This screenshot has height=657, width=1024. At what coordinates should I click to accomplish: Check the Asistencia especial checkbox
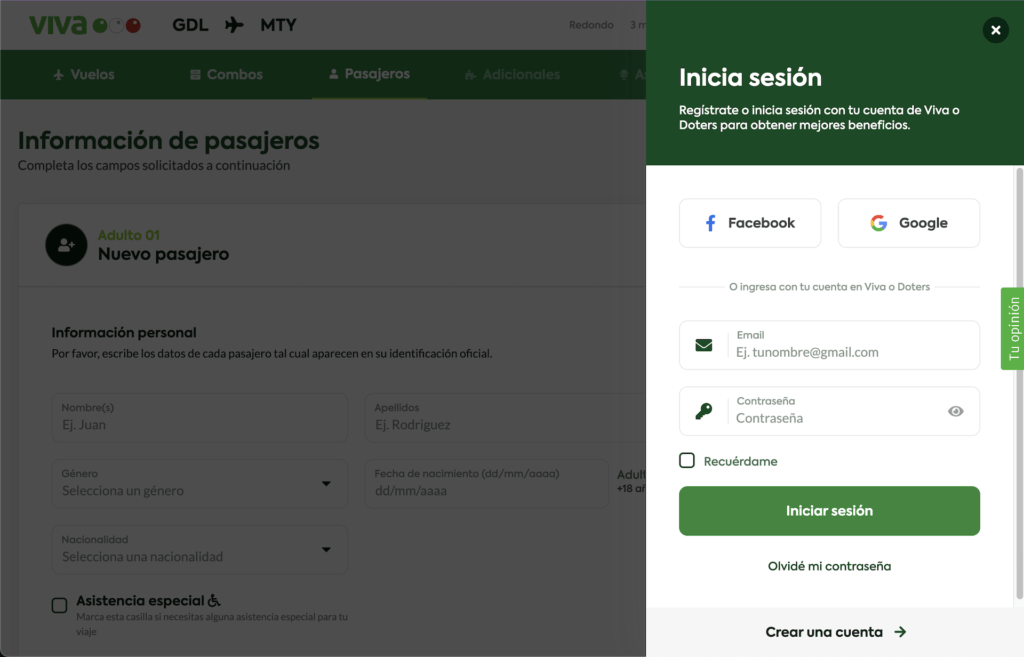[59, 605]
